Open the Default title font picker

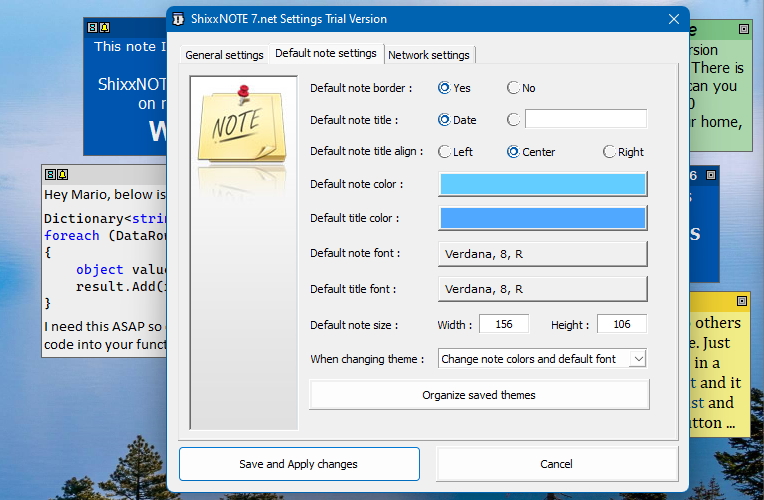[x=543, y=289]
